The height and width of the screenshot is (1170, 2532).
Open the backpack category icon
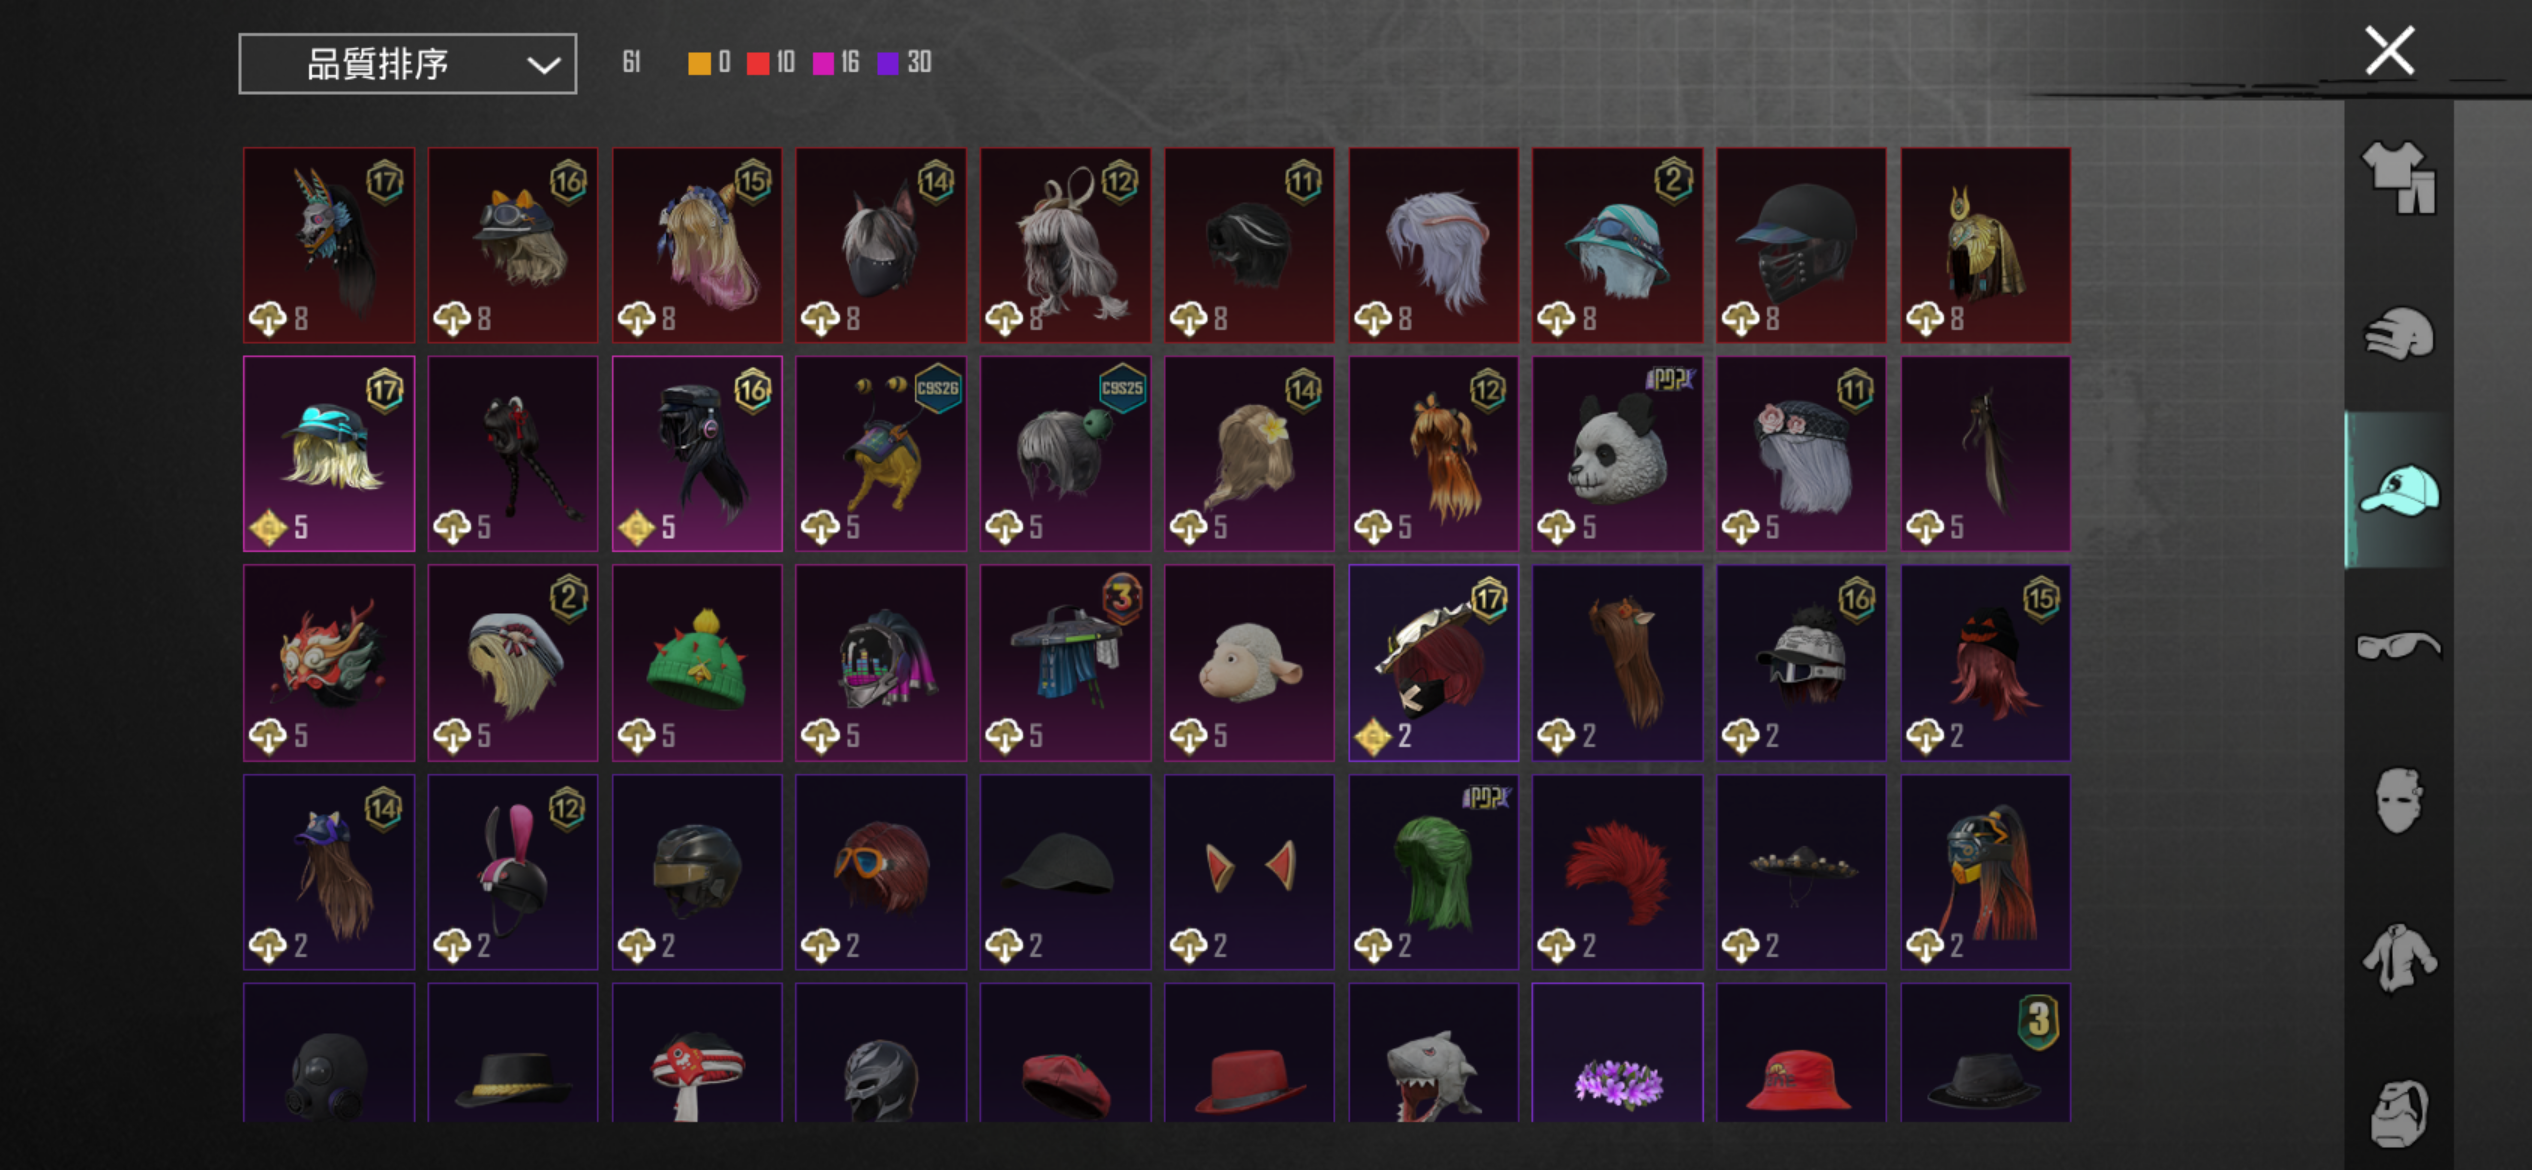click(x=2398, y=1112)
